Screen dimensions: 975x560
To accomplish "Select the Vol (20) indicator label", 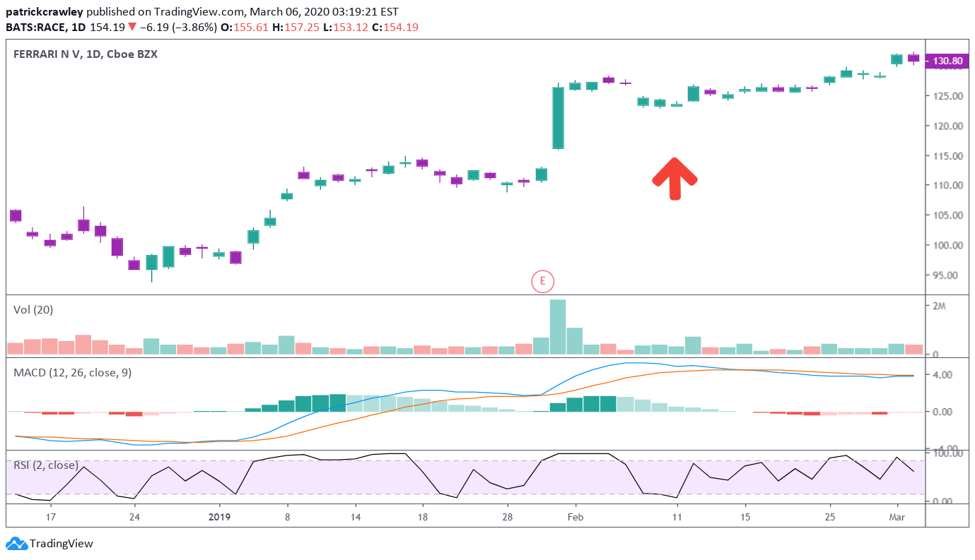I will (33, 310).
